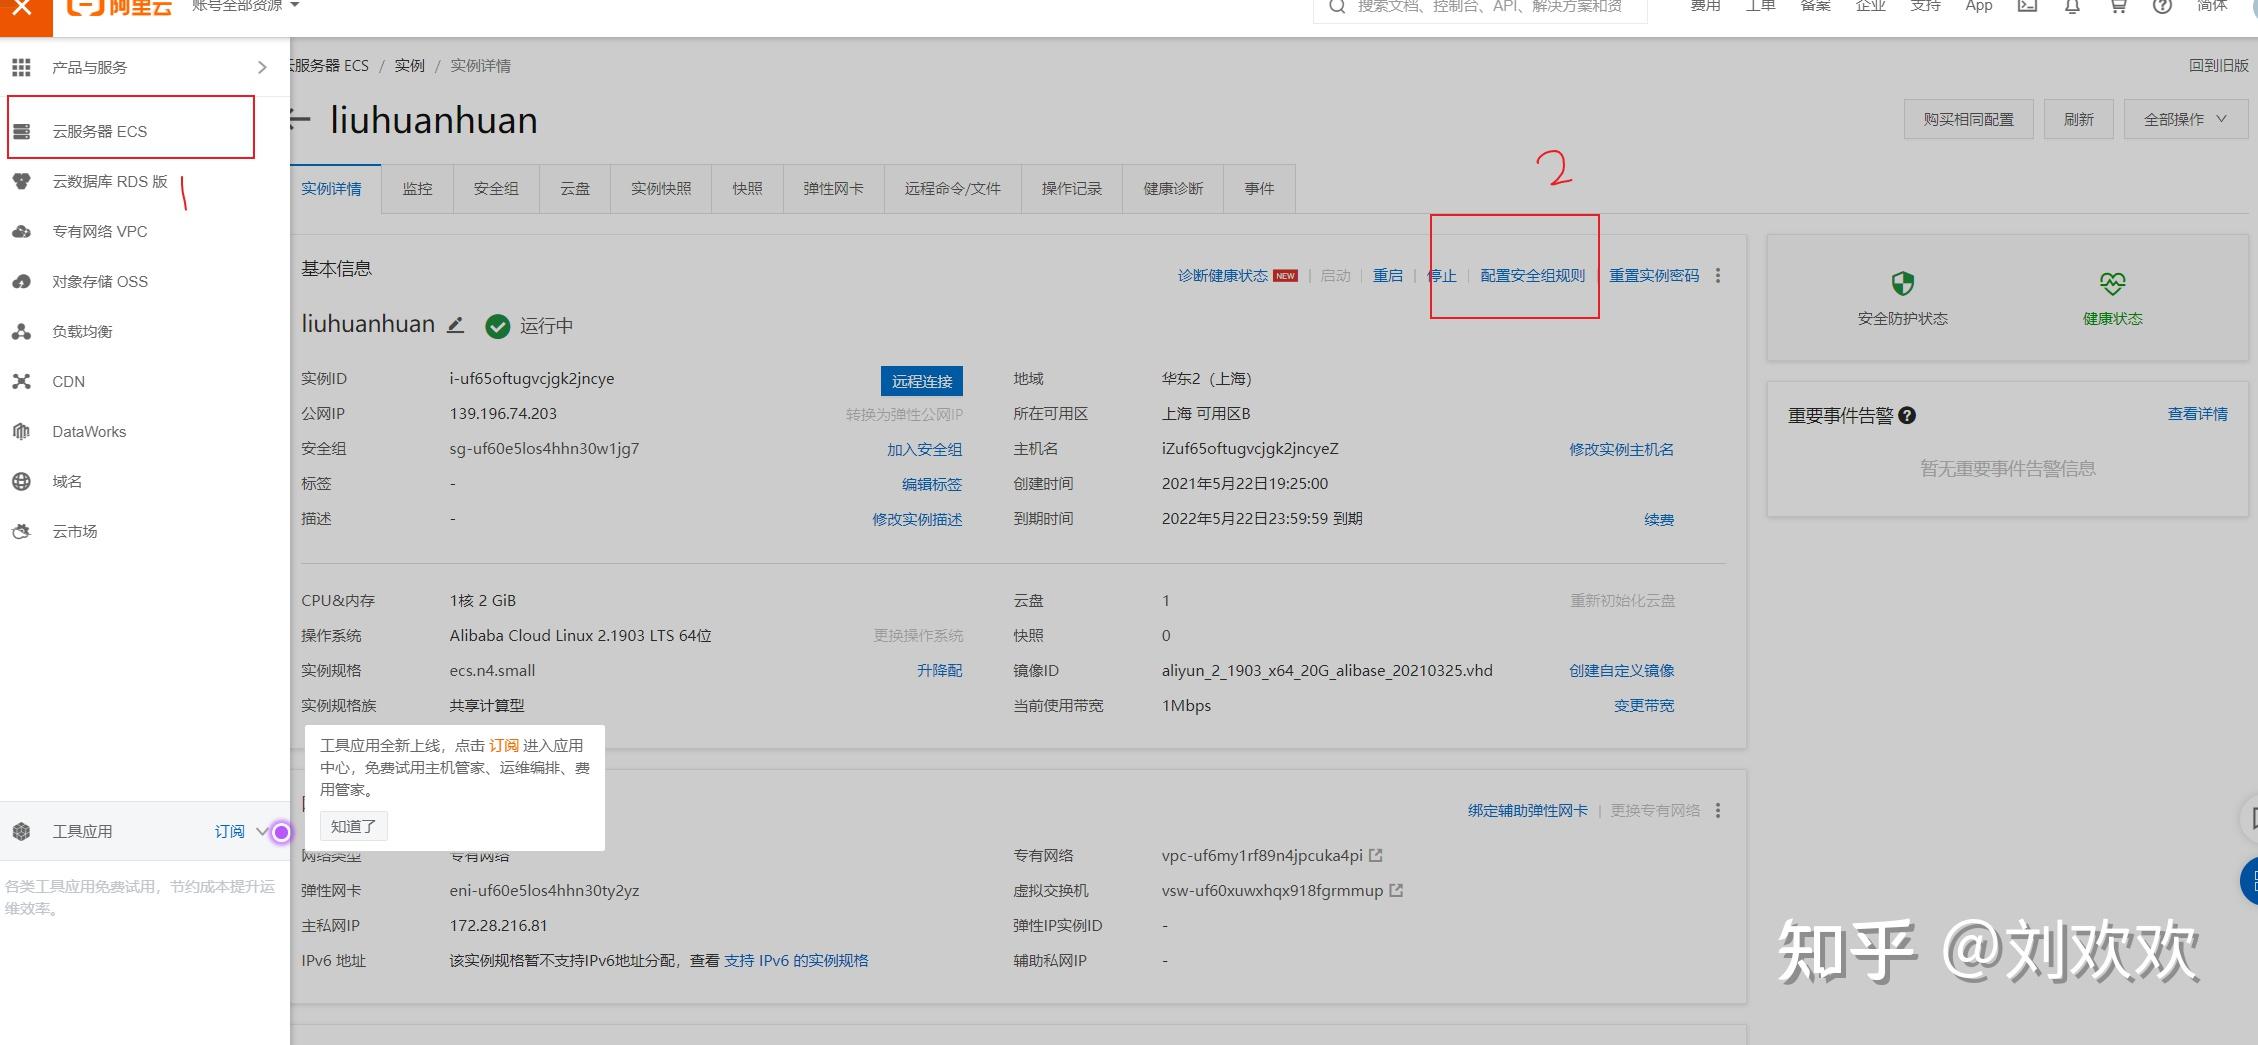This screenshot has height=1045, width=2258.
Task: Click the 编辑标签 link
Action: (x=932, y=484)
